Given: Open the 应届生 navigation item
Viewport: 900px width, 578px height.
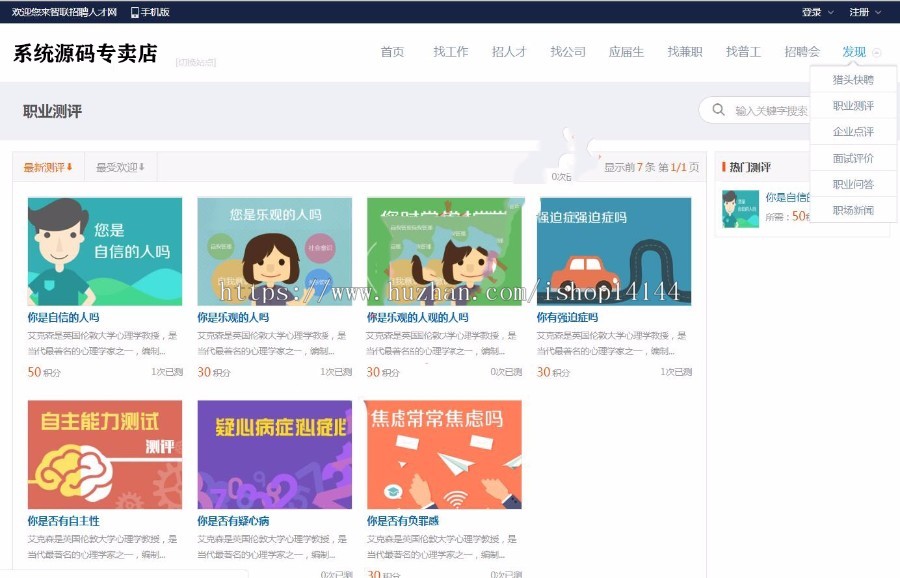Looking at the screenshot, I should pyautogui.click(x=626, y=52).
